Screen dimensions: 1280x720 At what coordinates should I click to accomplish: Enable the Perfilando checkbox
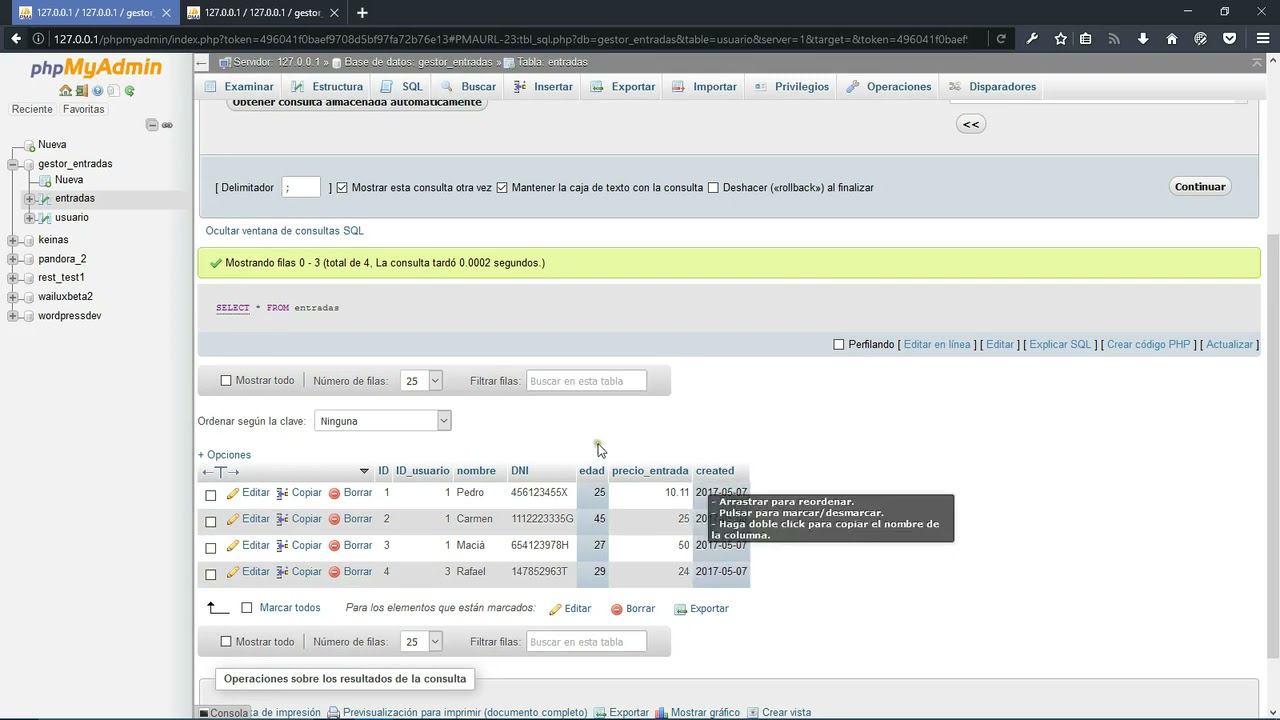coord(839,345)
